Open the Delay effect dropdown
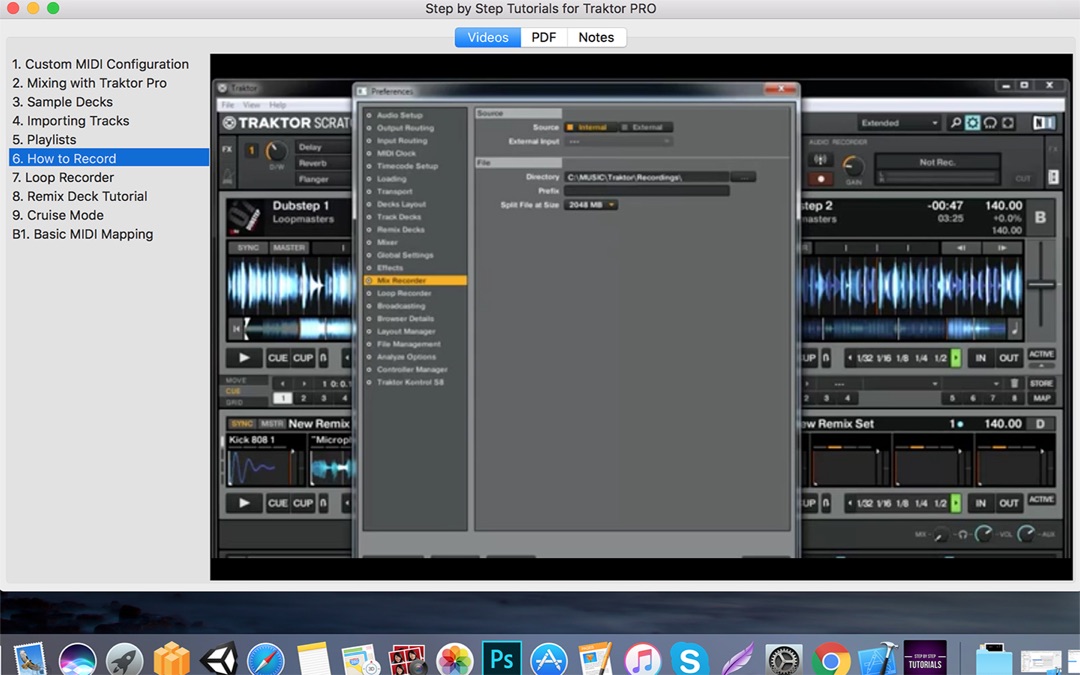Image resolution: width=1080 pixels, height=675 pixels. pos(323,147)
